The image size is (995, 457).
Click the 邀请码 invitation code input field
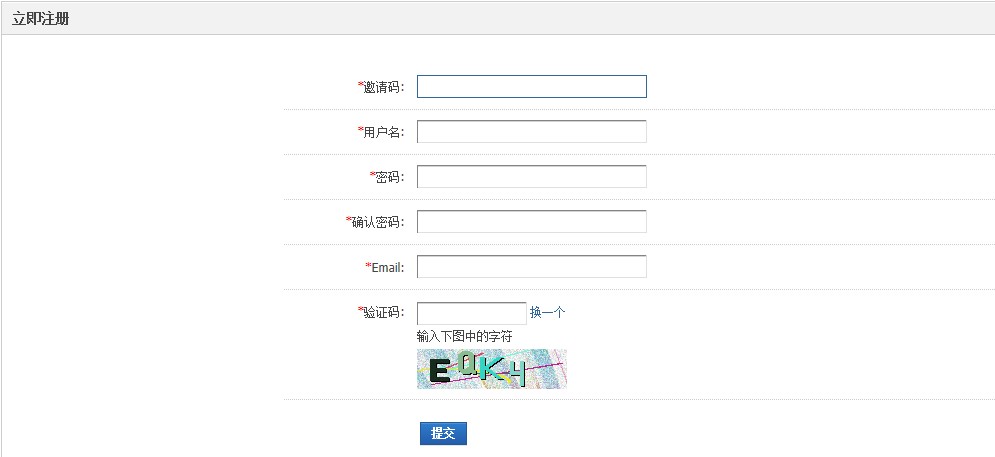point(531,87)
